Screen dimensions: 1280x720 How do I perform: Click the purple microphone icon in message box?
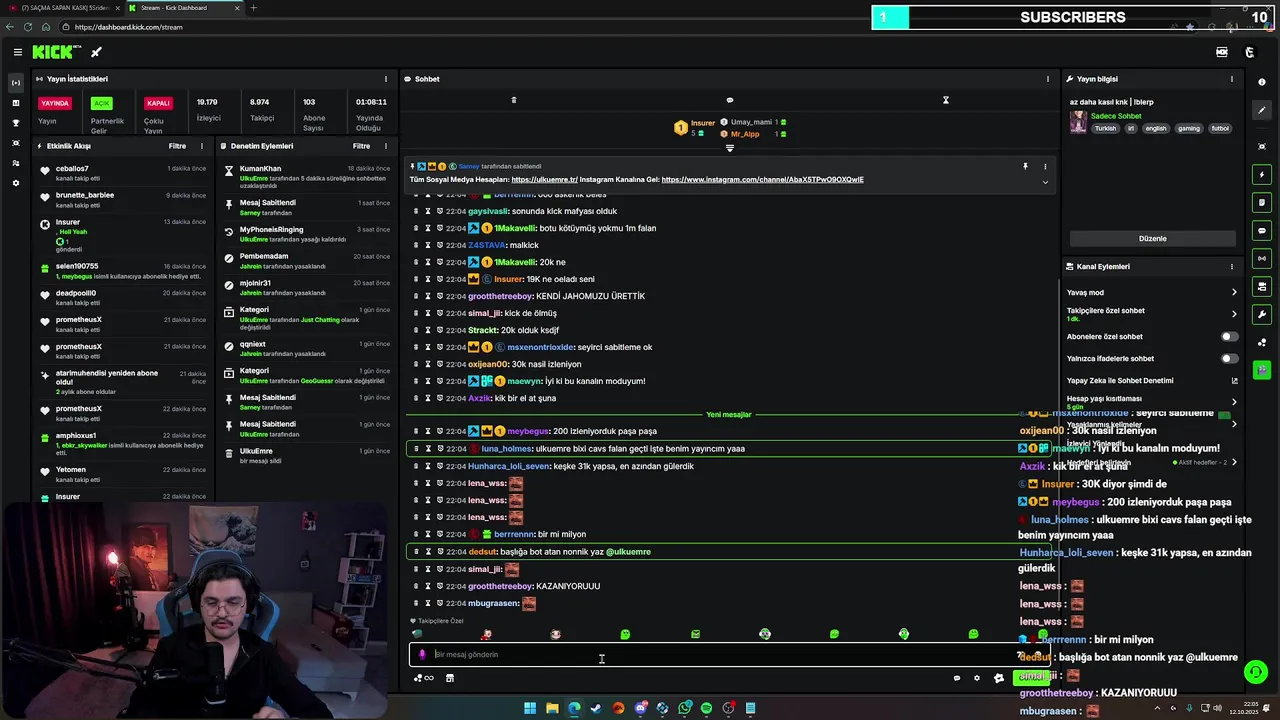coord(422,655)
